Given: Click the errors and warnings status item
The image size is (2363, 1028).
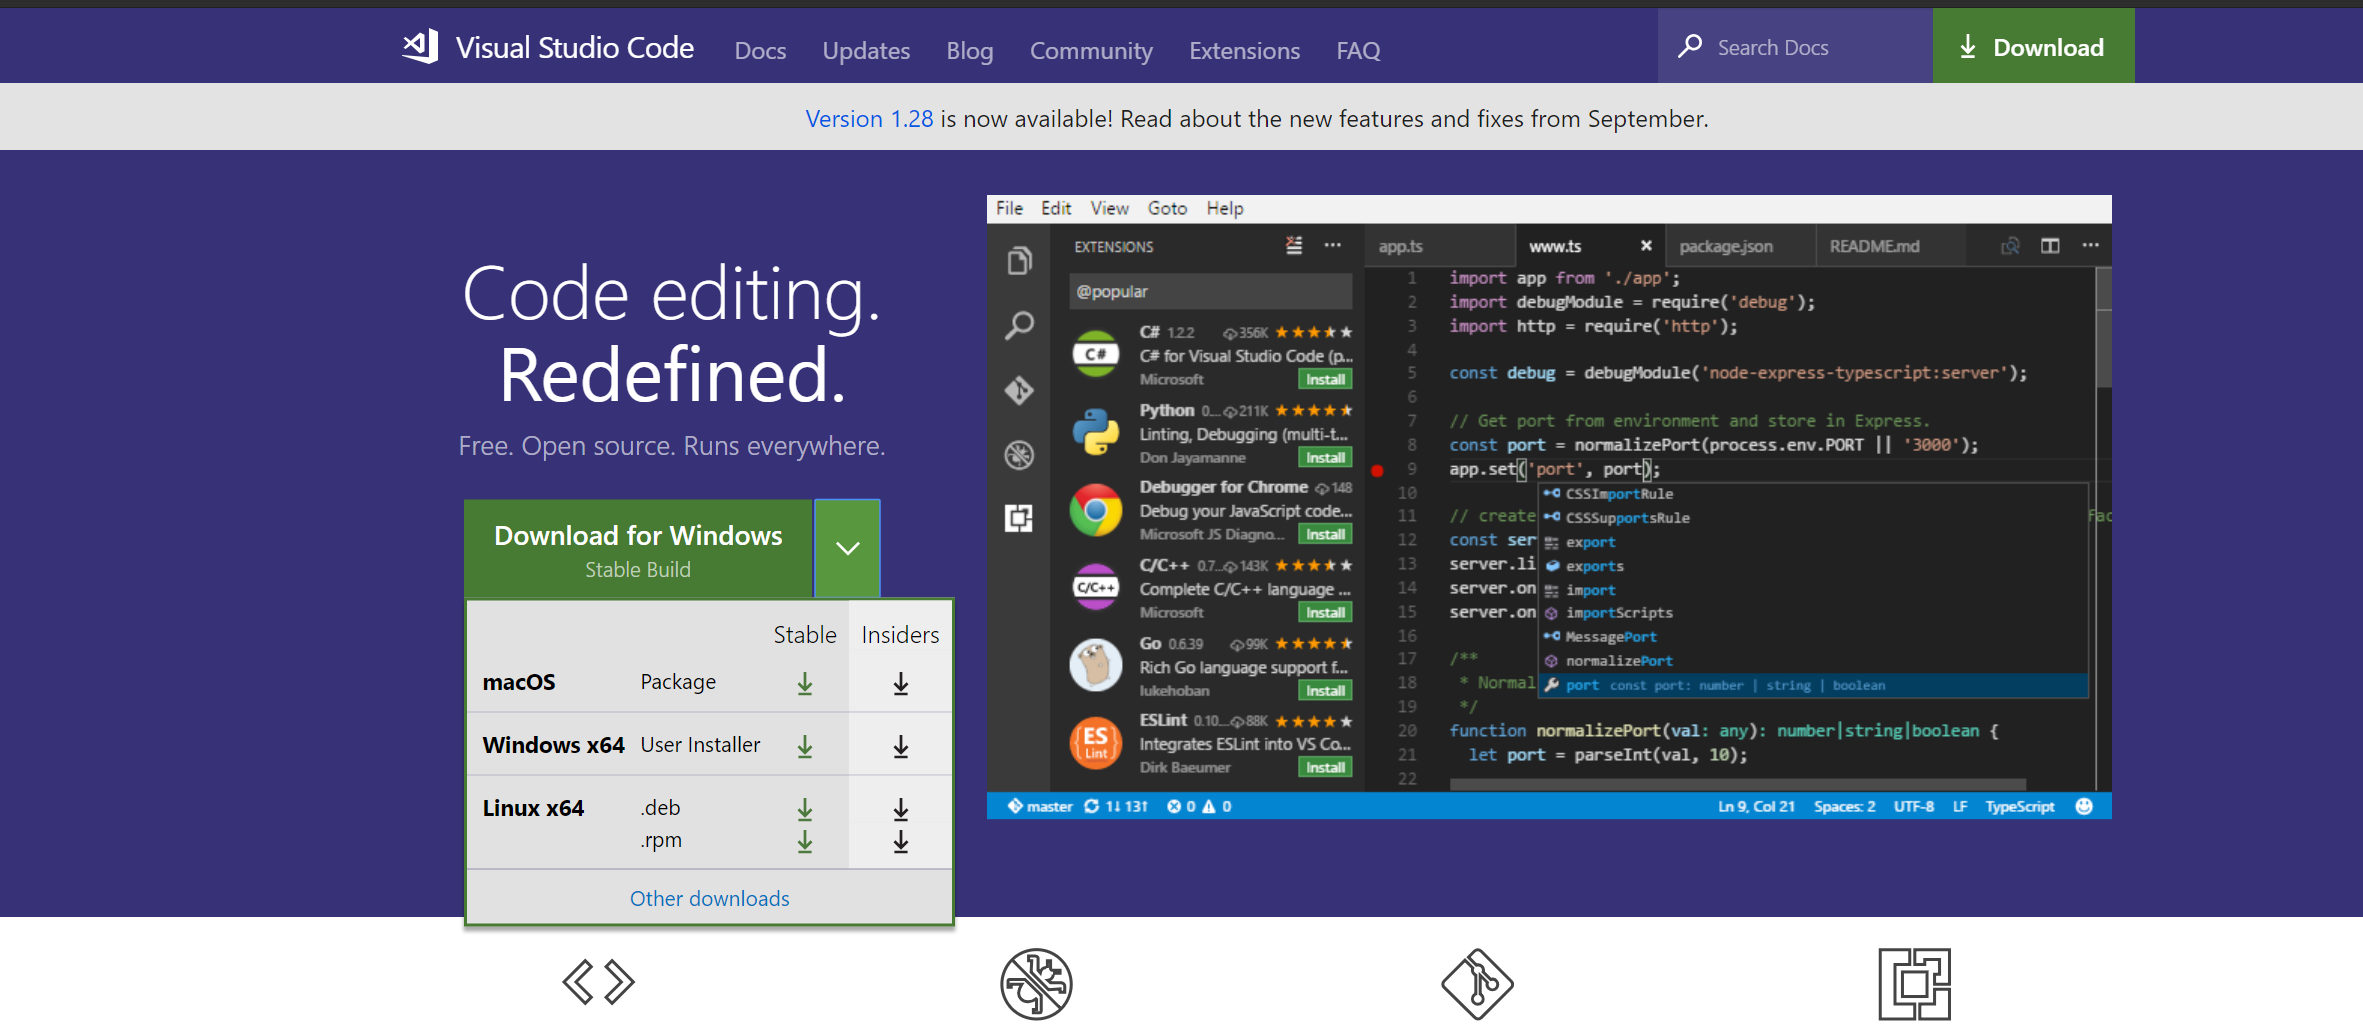Looking at the screenshot, I should [x=1198, y=806].
